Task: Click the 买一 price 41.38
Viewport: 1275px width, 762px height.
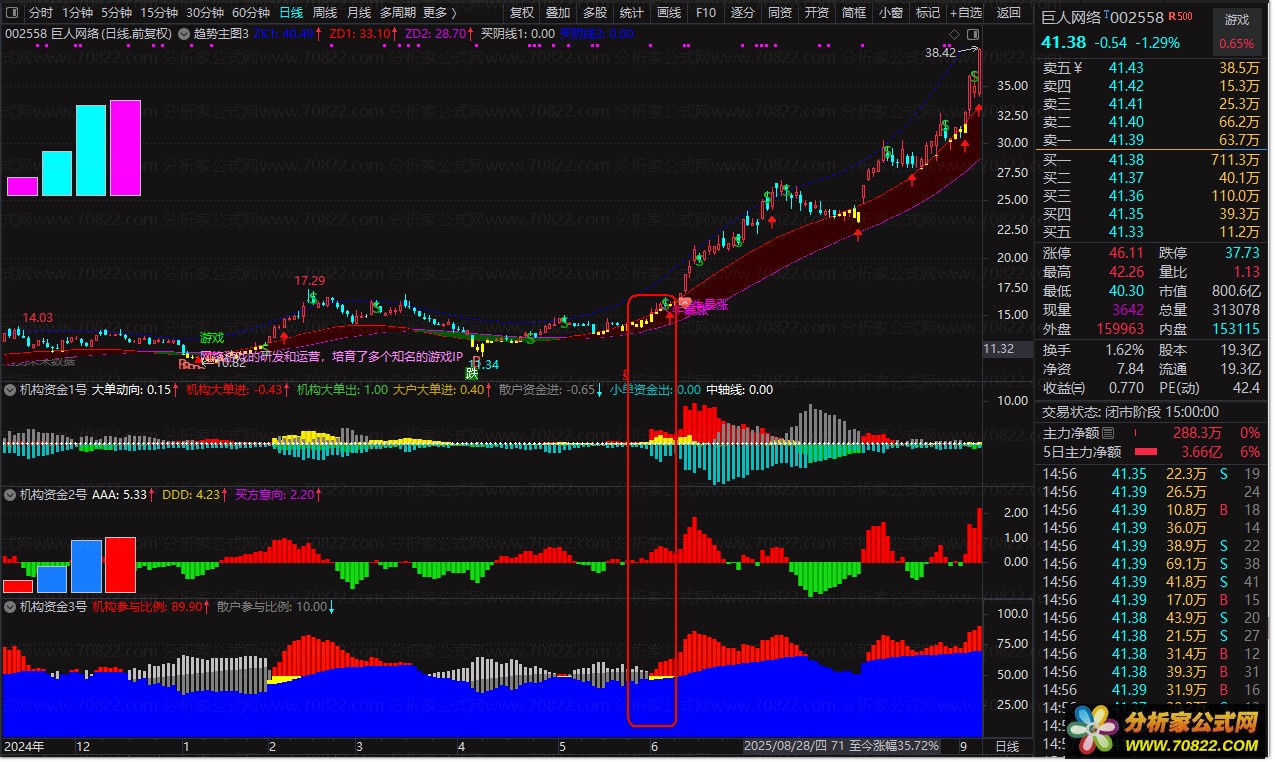Action: [x=1126, y=160]
